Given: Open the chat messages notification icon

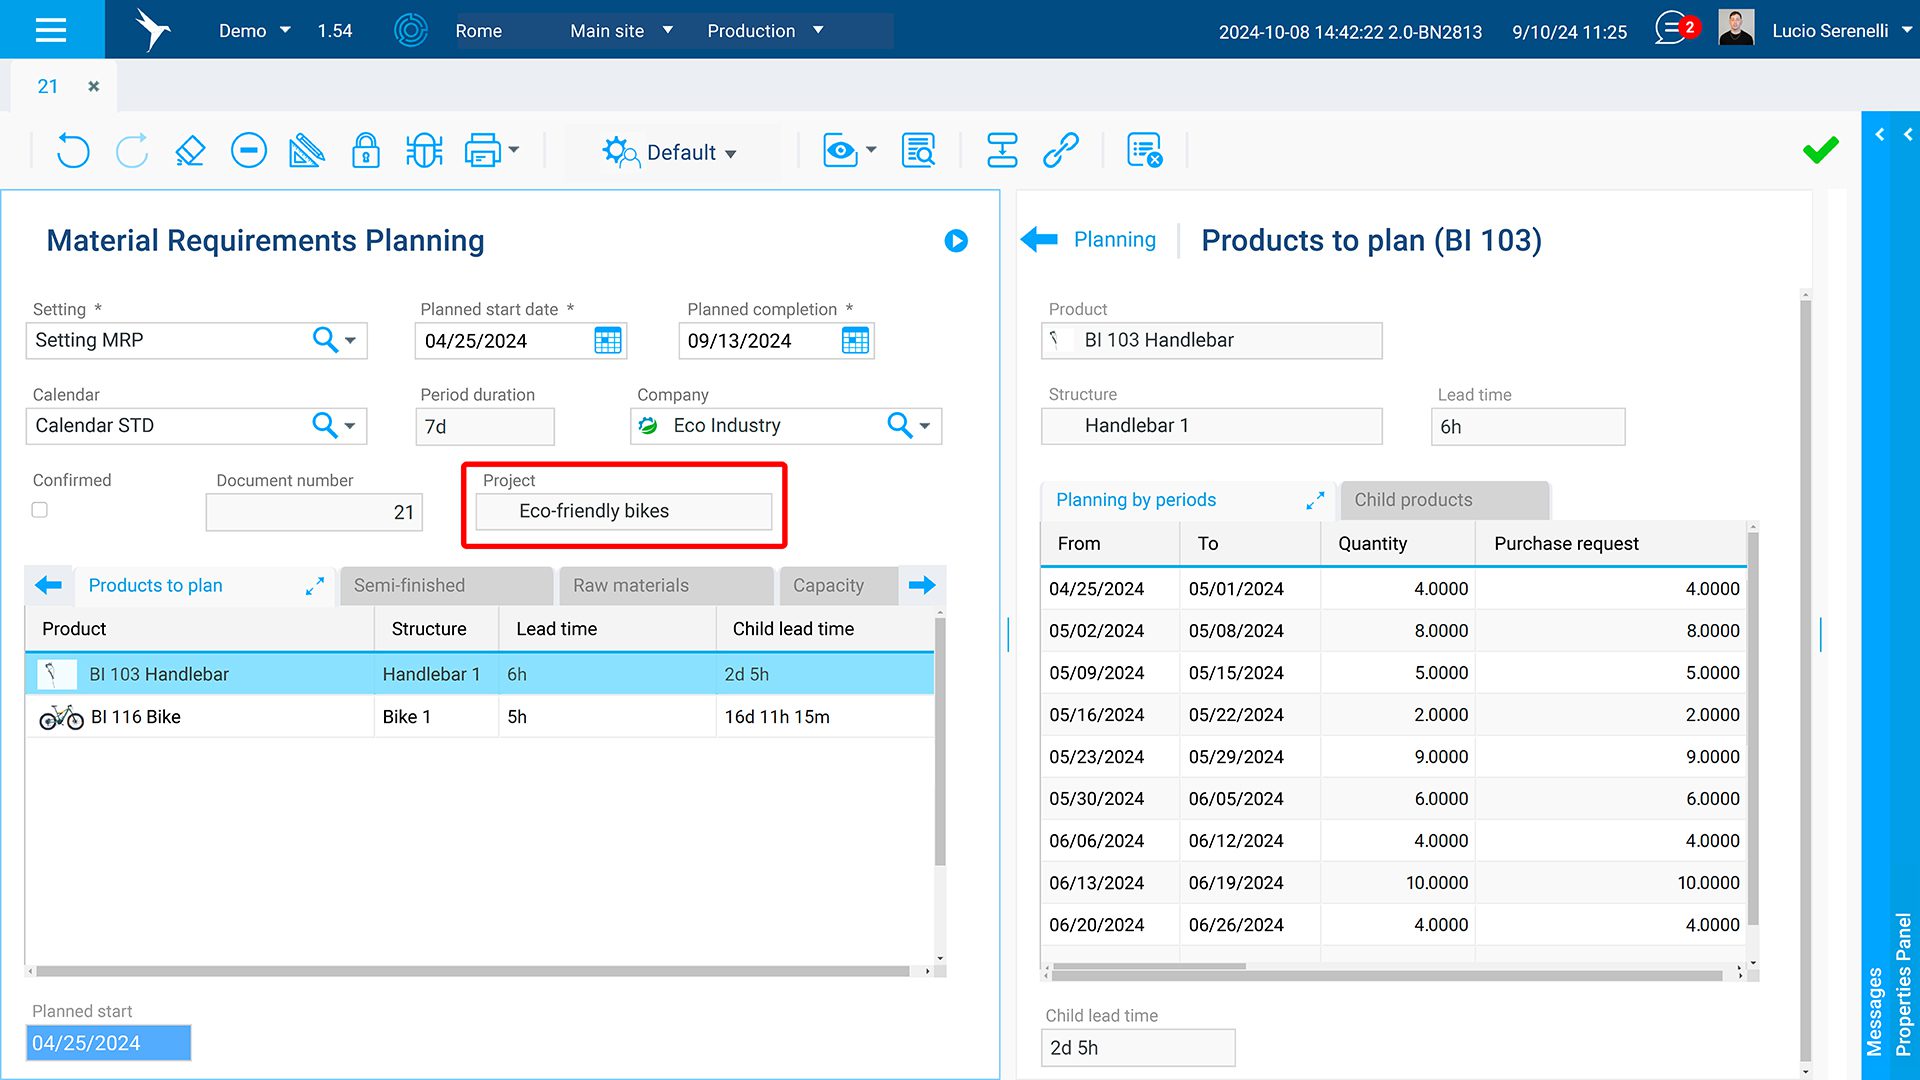Looking at the screenshot, I should coord(1671,29).
